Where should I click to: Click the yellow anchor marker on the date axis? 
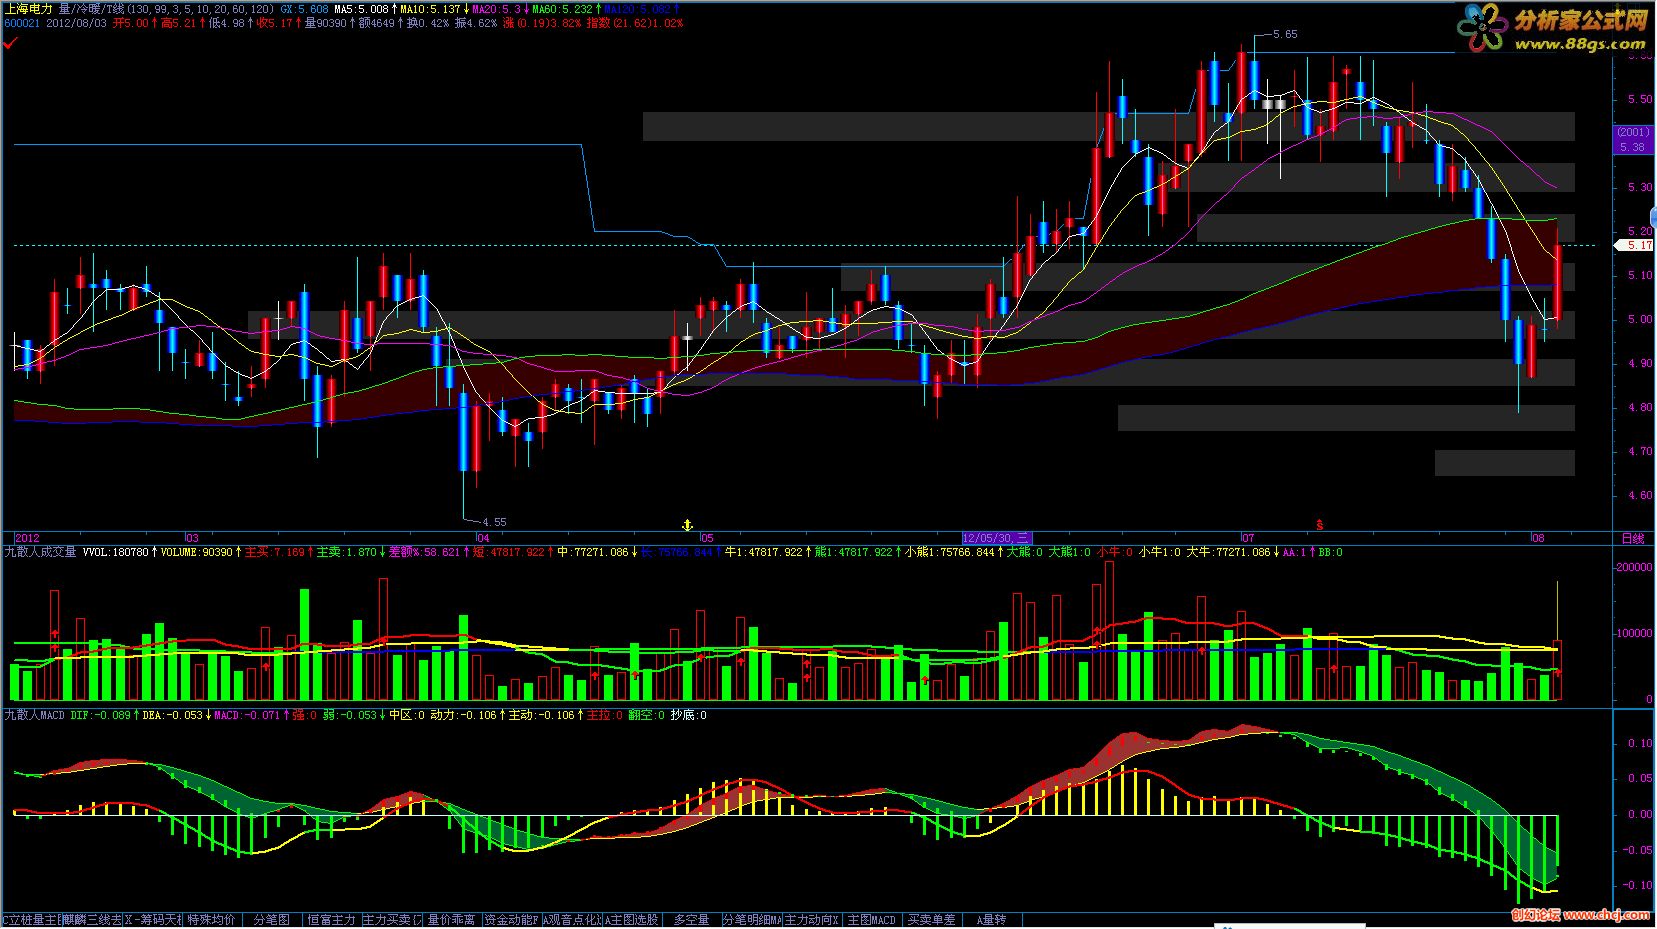687,525
